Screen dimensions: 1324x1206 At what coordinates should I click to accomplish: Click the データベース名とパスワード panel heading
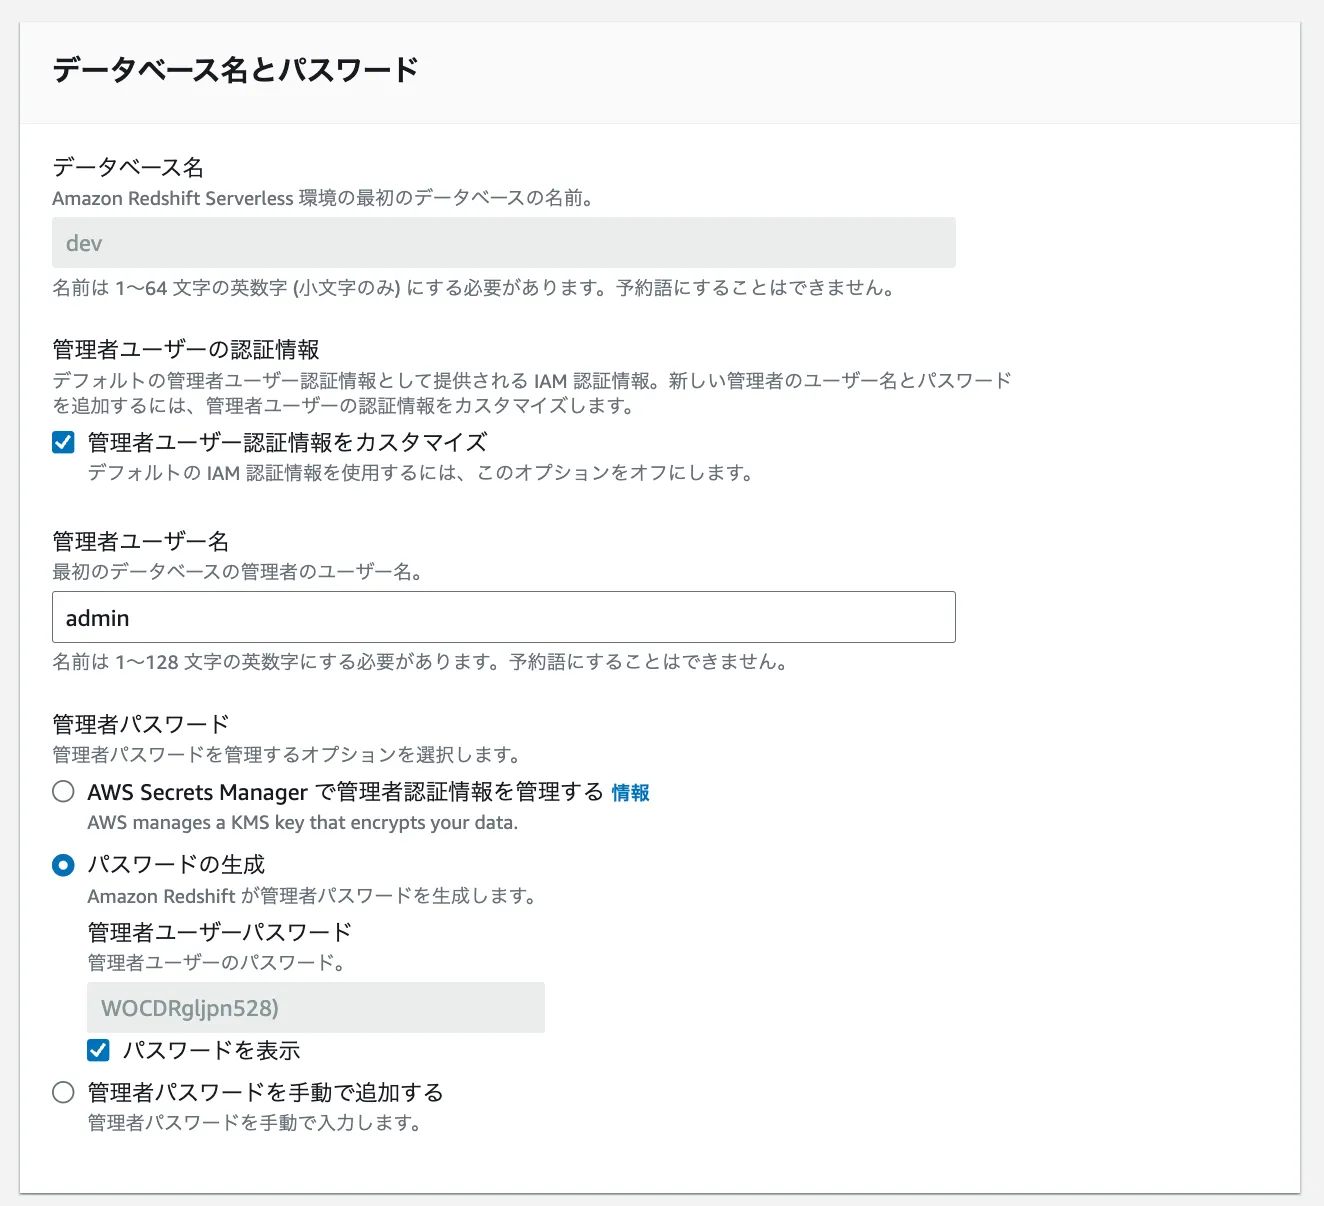point(235,70)
